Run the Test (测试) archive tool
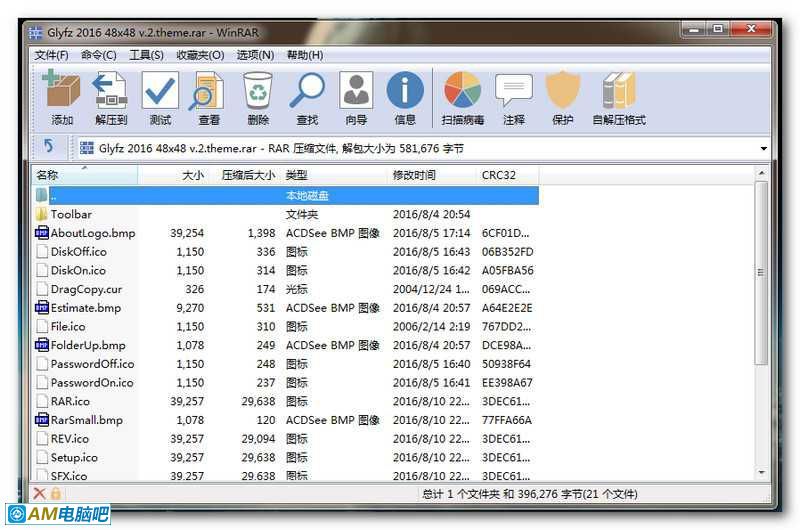The width and height of the screenshot is (800, 530). [x=160, y=91]
